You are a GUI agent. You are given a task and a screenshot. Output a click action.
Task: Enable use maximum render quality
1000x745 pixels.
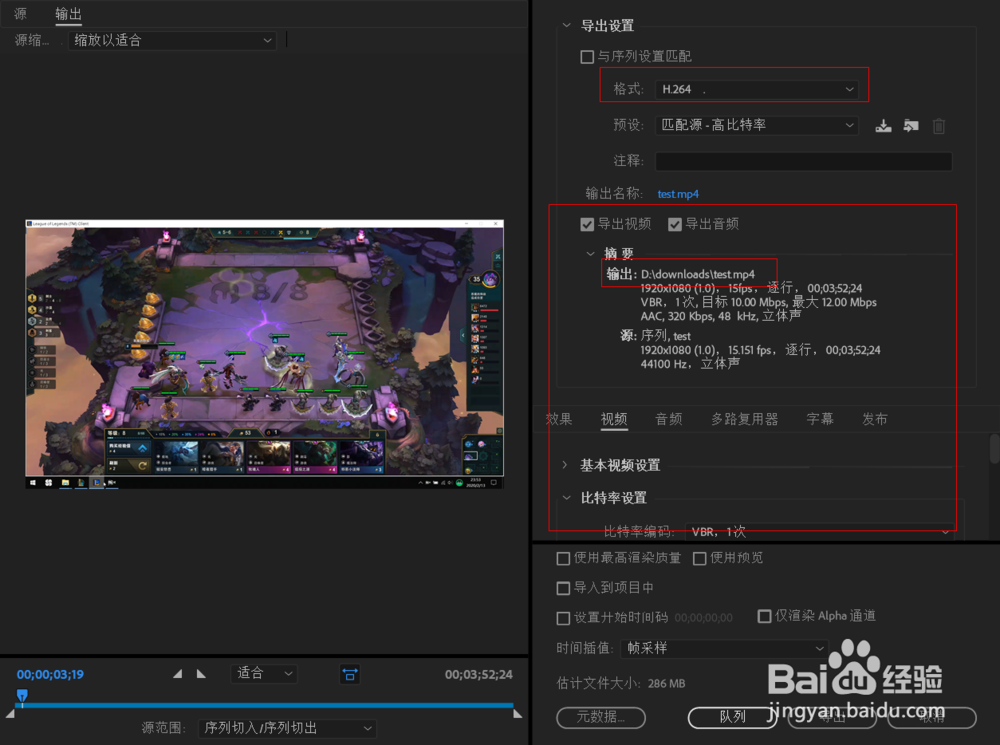[563, 558]
